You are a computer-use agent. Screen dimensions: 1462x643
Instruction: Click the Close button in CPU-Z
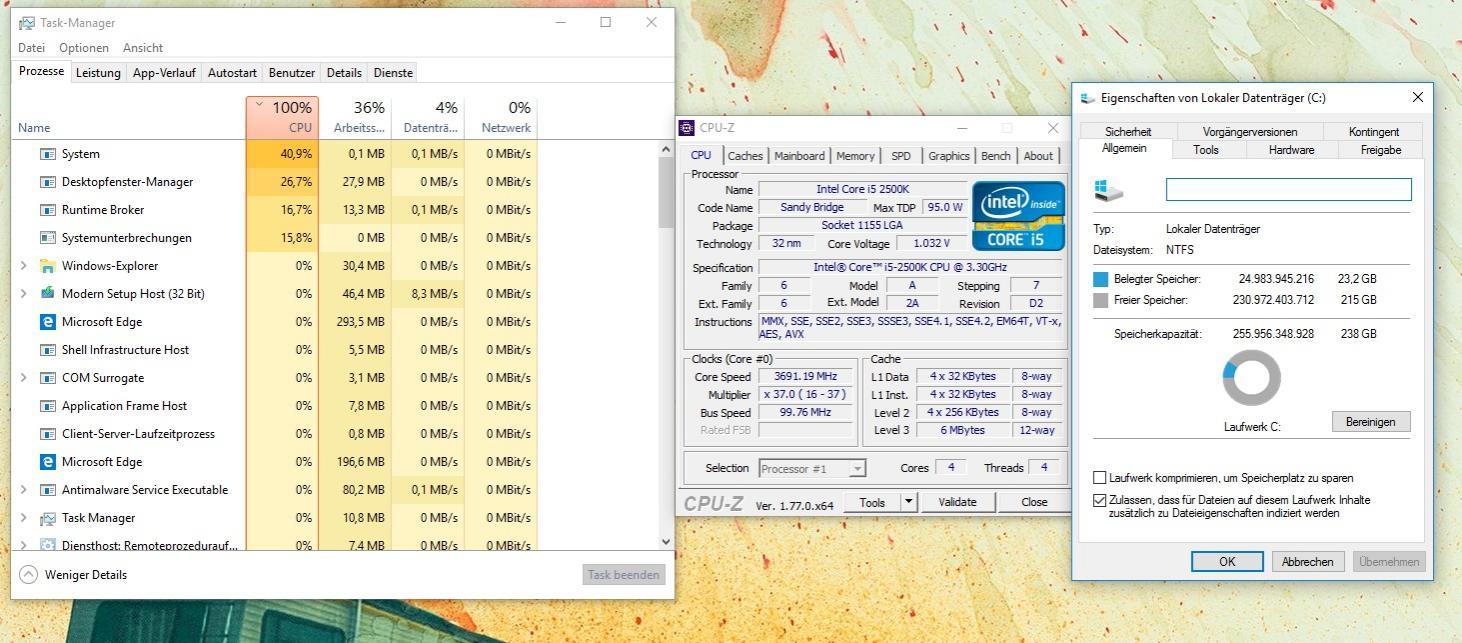point(1034,502)
